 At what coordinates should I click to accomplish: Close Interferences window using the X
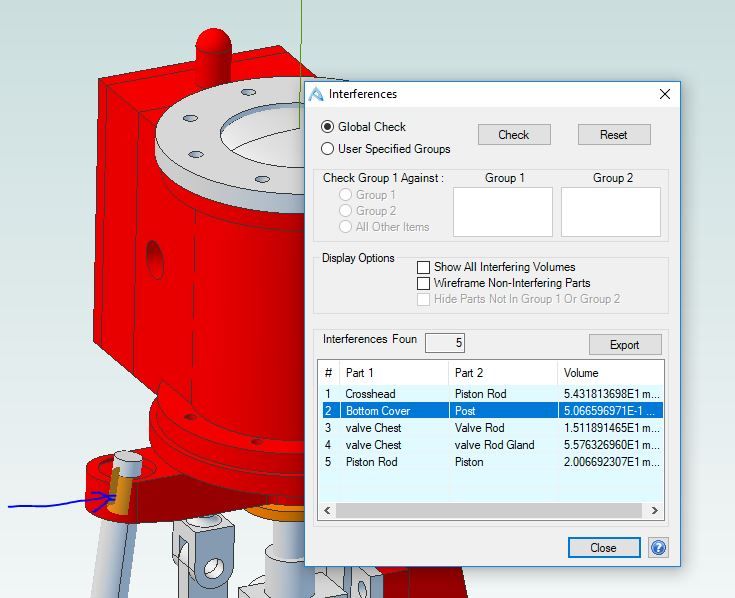coord(665,94)
